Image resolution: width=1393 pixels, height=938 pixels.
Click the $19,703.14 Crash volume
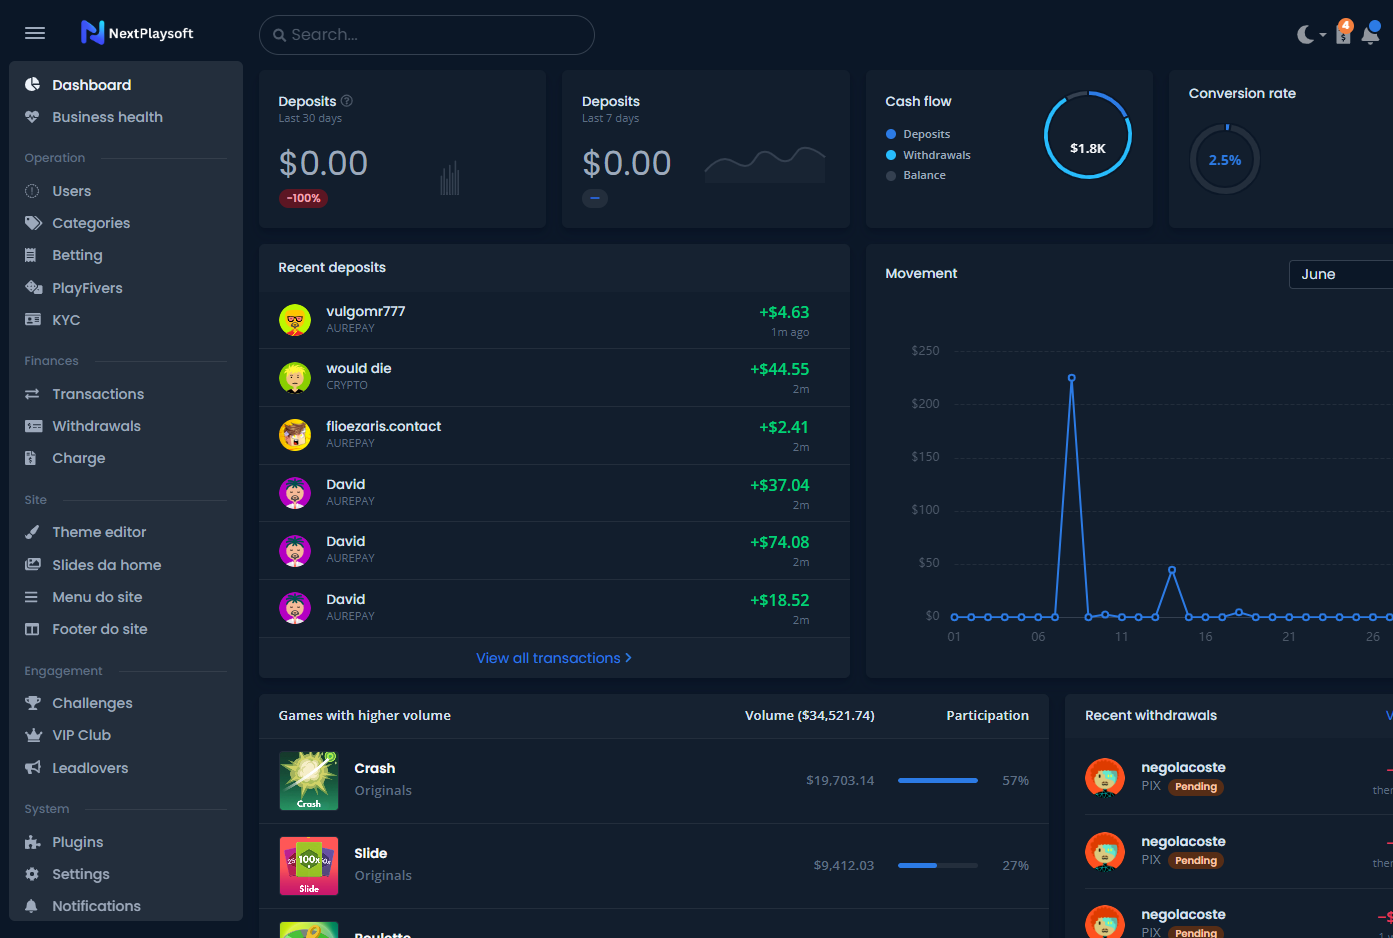[x=840, y=780]
